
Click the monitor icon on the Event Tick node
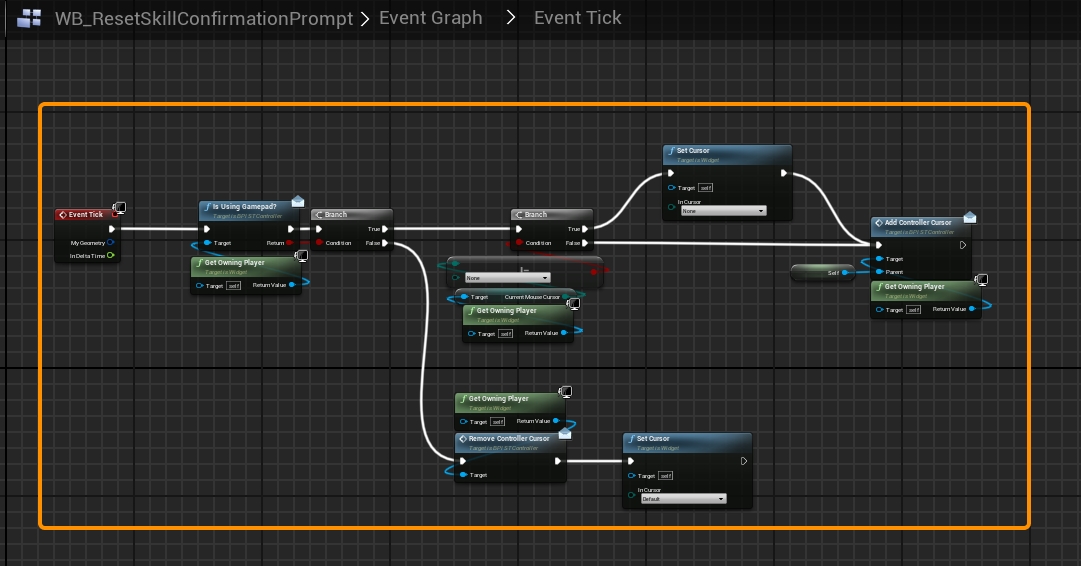tap(119, 208)
